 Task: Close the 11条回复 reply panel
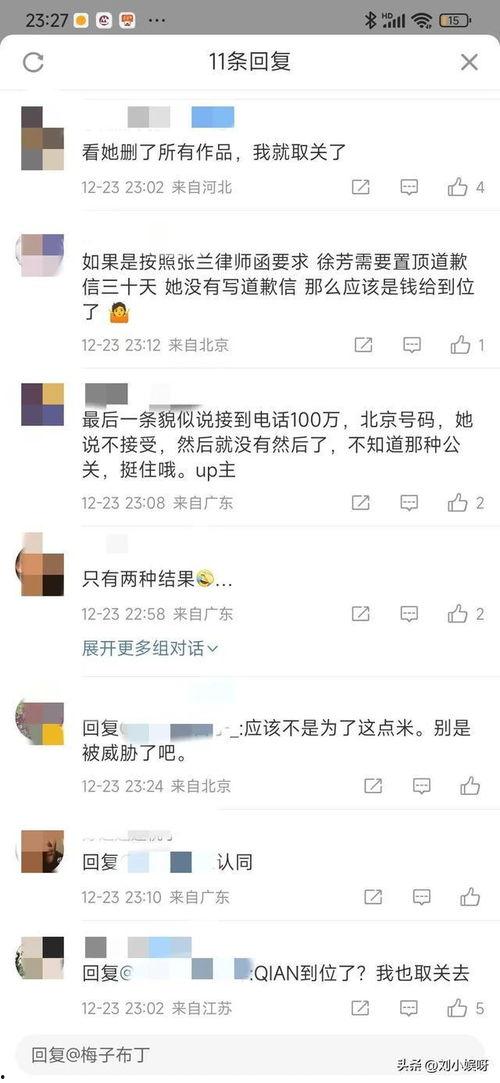click(x=469, y=62)
